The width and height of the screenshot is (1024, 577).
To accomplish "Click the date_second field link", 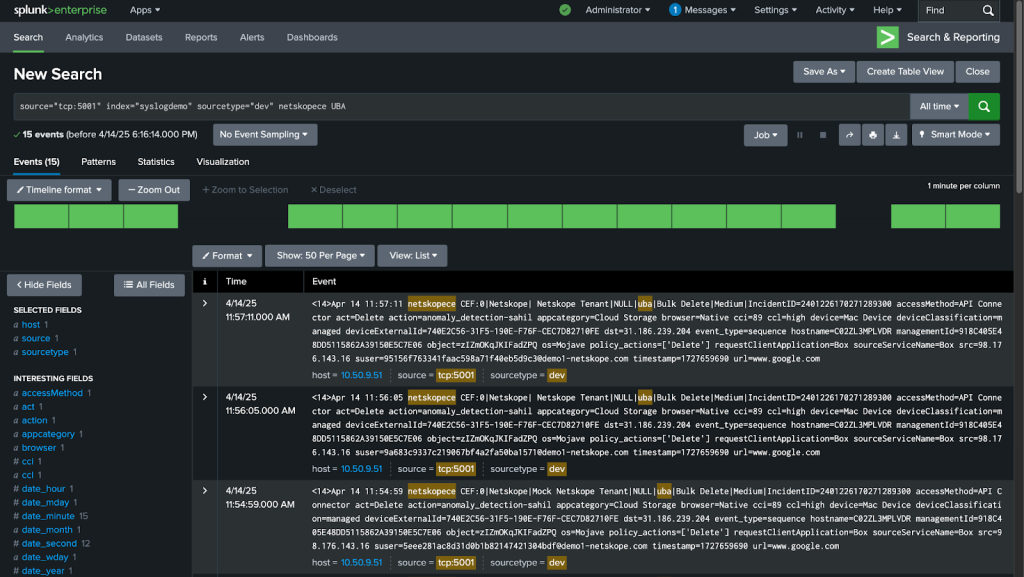I will pyautogui.click(x=49, y=543).
